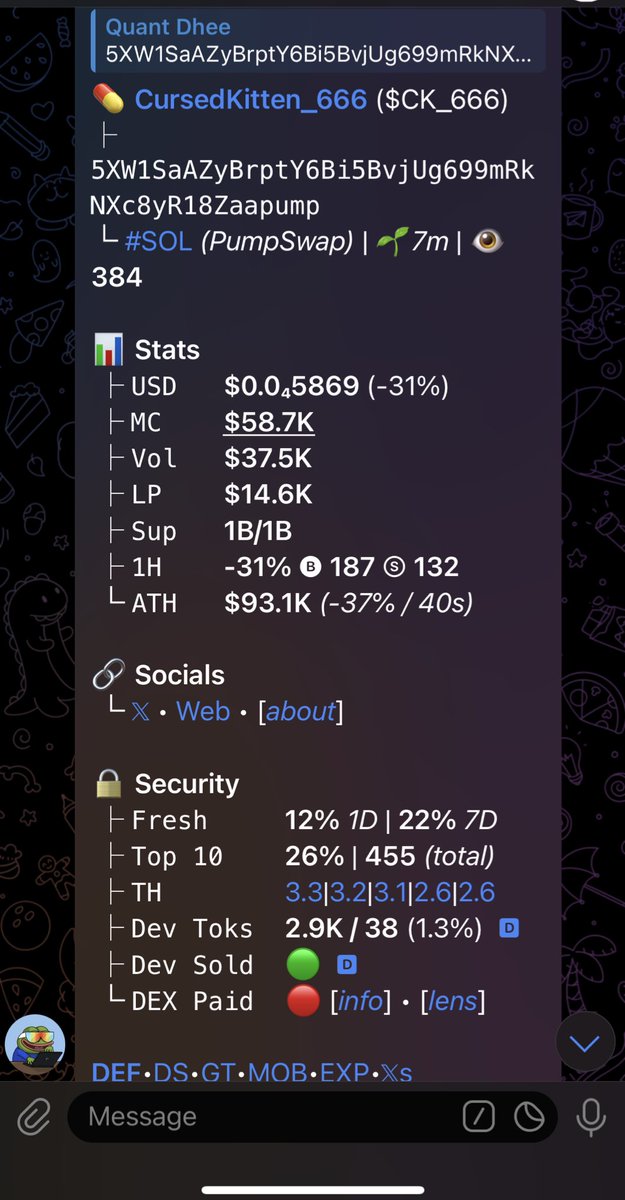Screen dimensions: 625x1200
Task: Open the Web social link
Action: [202, 712]
